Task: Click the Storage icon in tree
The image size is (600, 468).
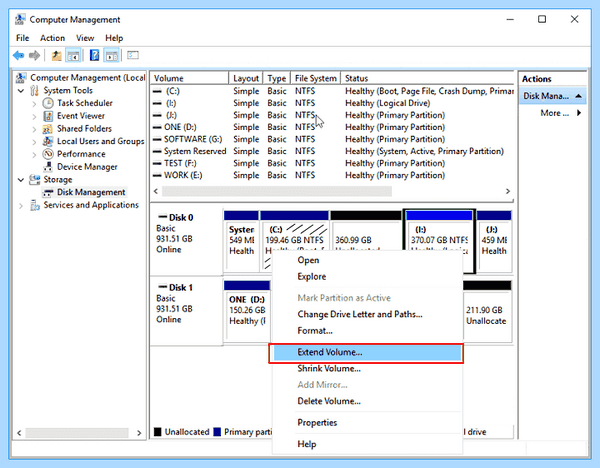Action: [x=35, y=179]
